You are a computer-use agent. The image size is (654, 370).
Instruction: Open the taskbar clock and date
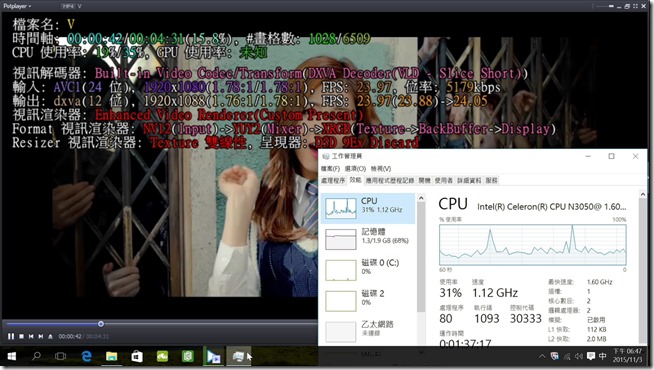pyautogui.click(x=627, y=356)
